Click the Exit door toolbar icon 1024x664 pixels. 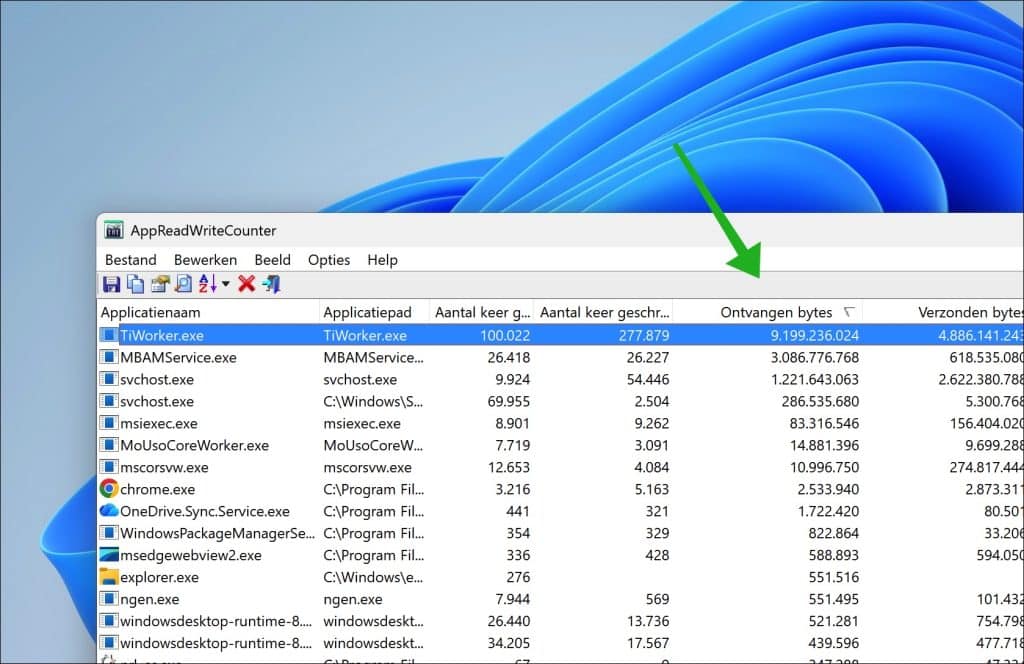(x=272, y=284)
